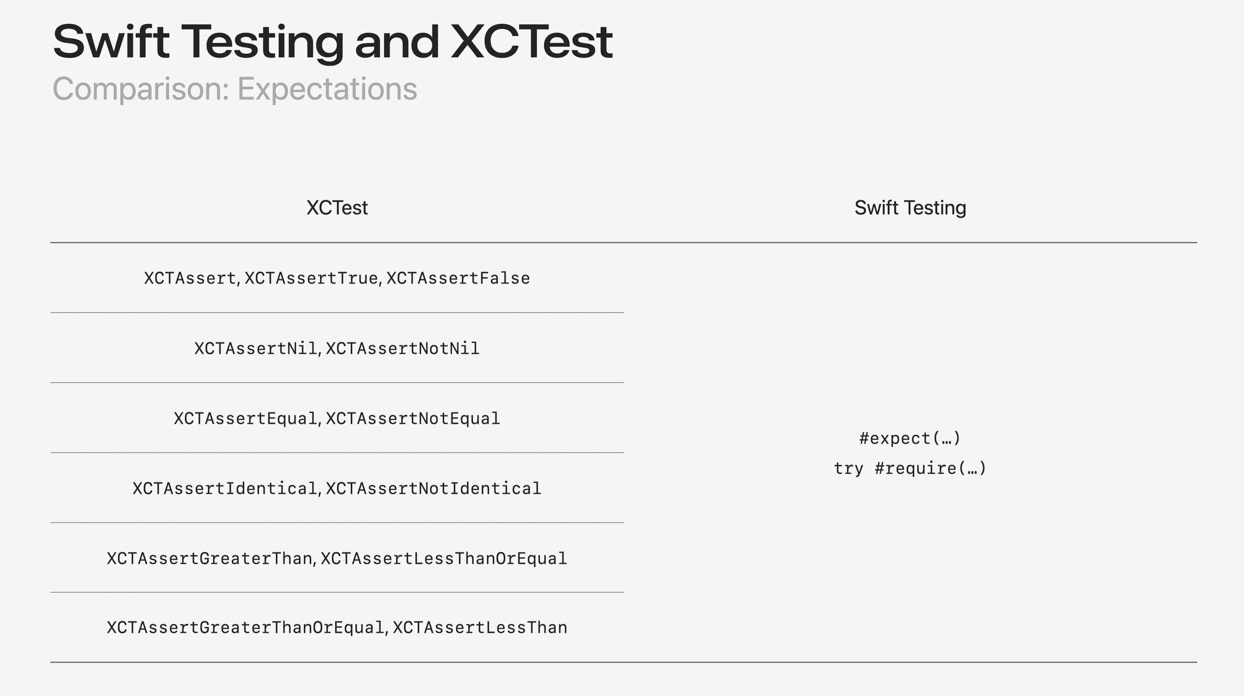Image resolution: width=1244 pixels, height=696 pixels.
Task: Click the Swift Testing column header
Action: (910, 208)
